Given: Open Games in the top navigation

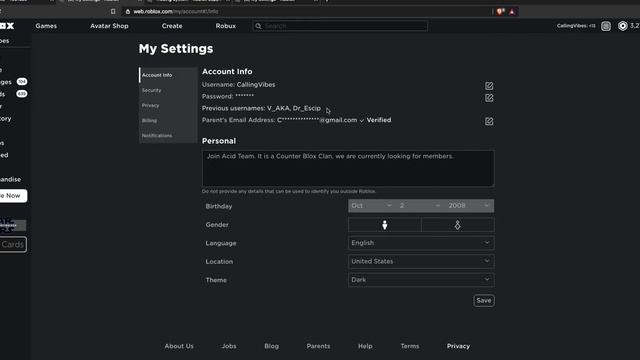Looking at the screenshot, I should [46, 26].
